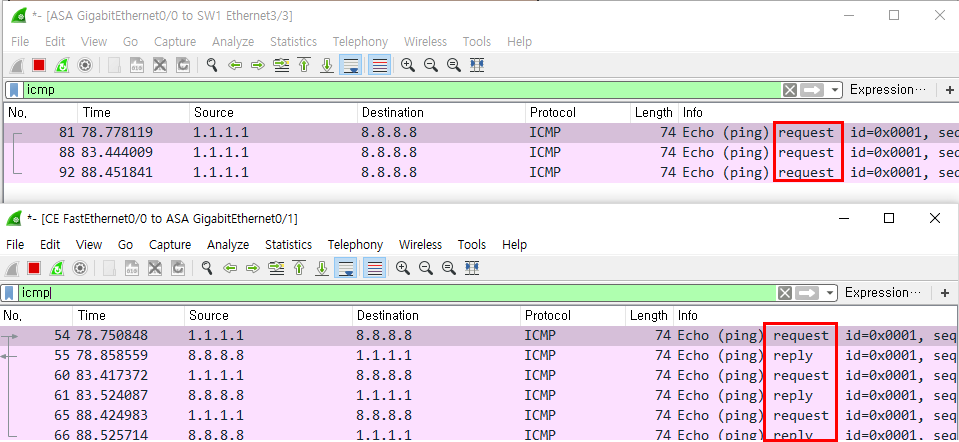959x442 pixels.
Task: Zoom out text in ASA-to-SW1 window
Action: pyautogui.click(x=431, y=65)
